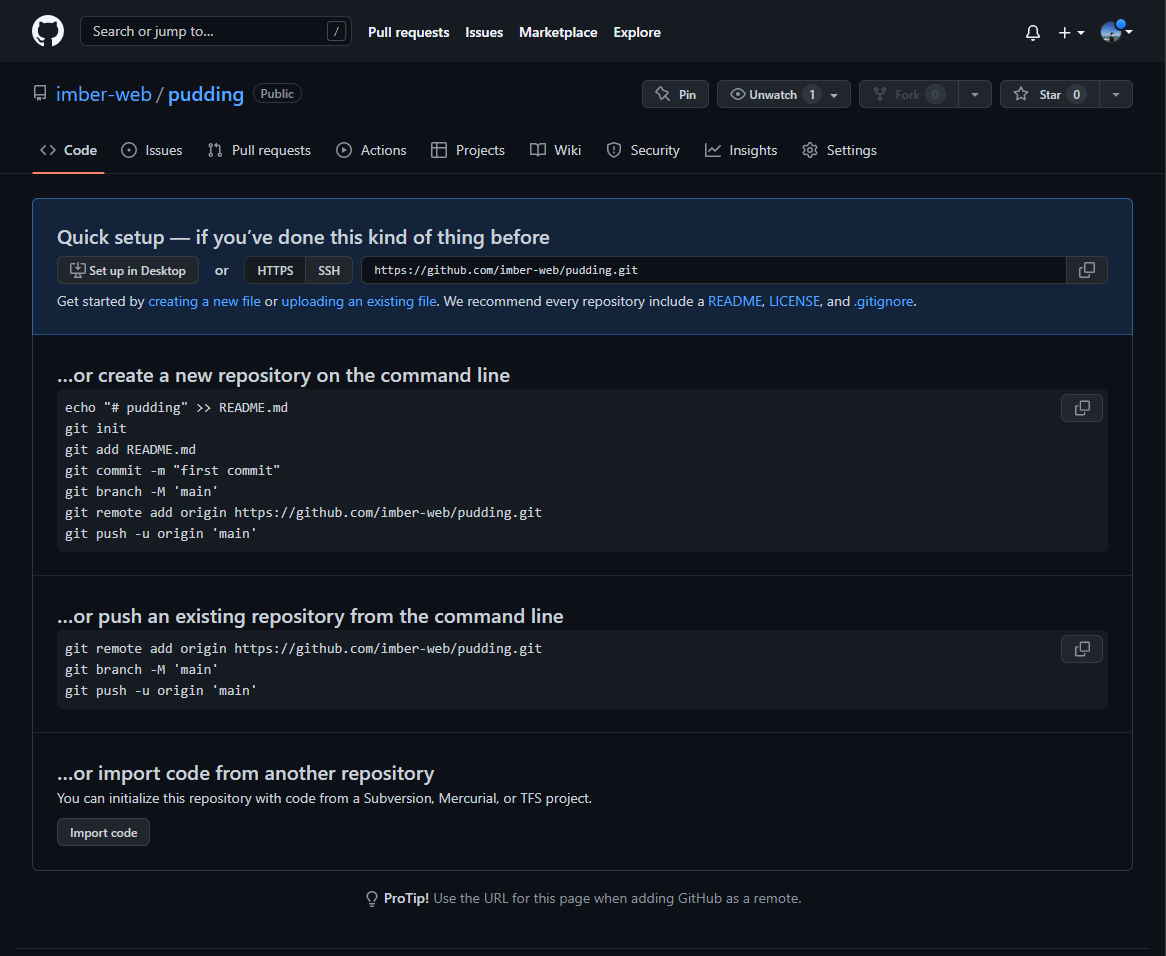This screenshot has height=956, width=1166.
Task: Click Set up in Desktop button
Action: (128, 270)
